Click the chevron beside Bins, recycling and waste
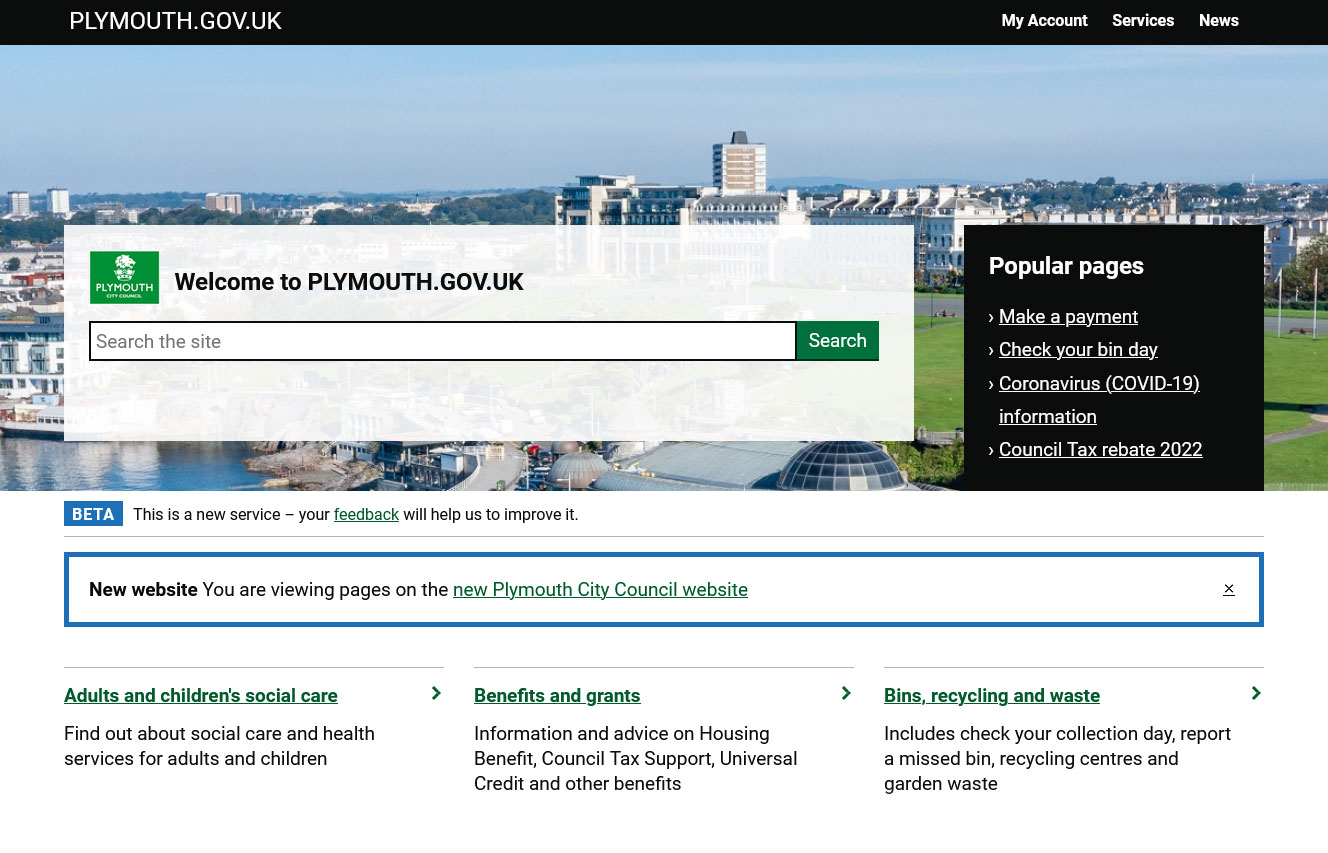The width and height of the screenshot is (1328, 853). (x=1256, y=693)
